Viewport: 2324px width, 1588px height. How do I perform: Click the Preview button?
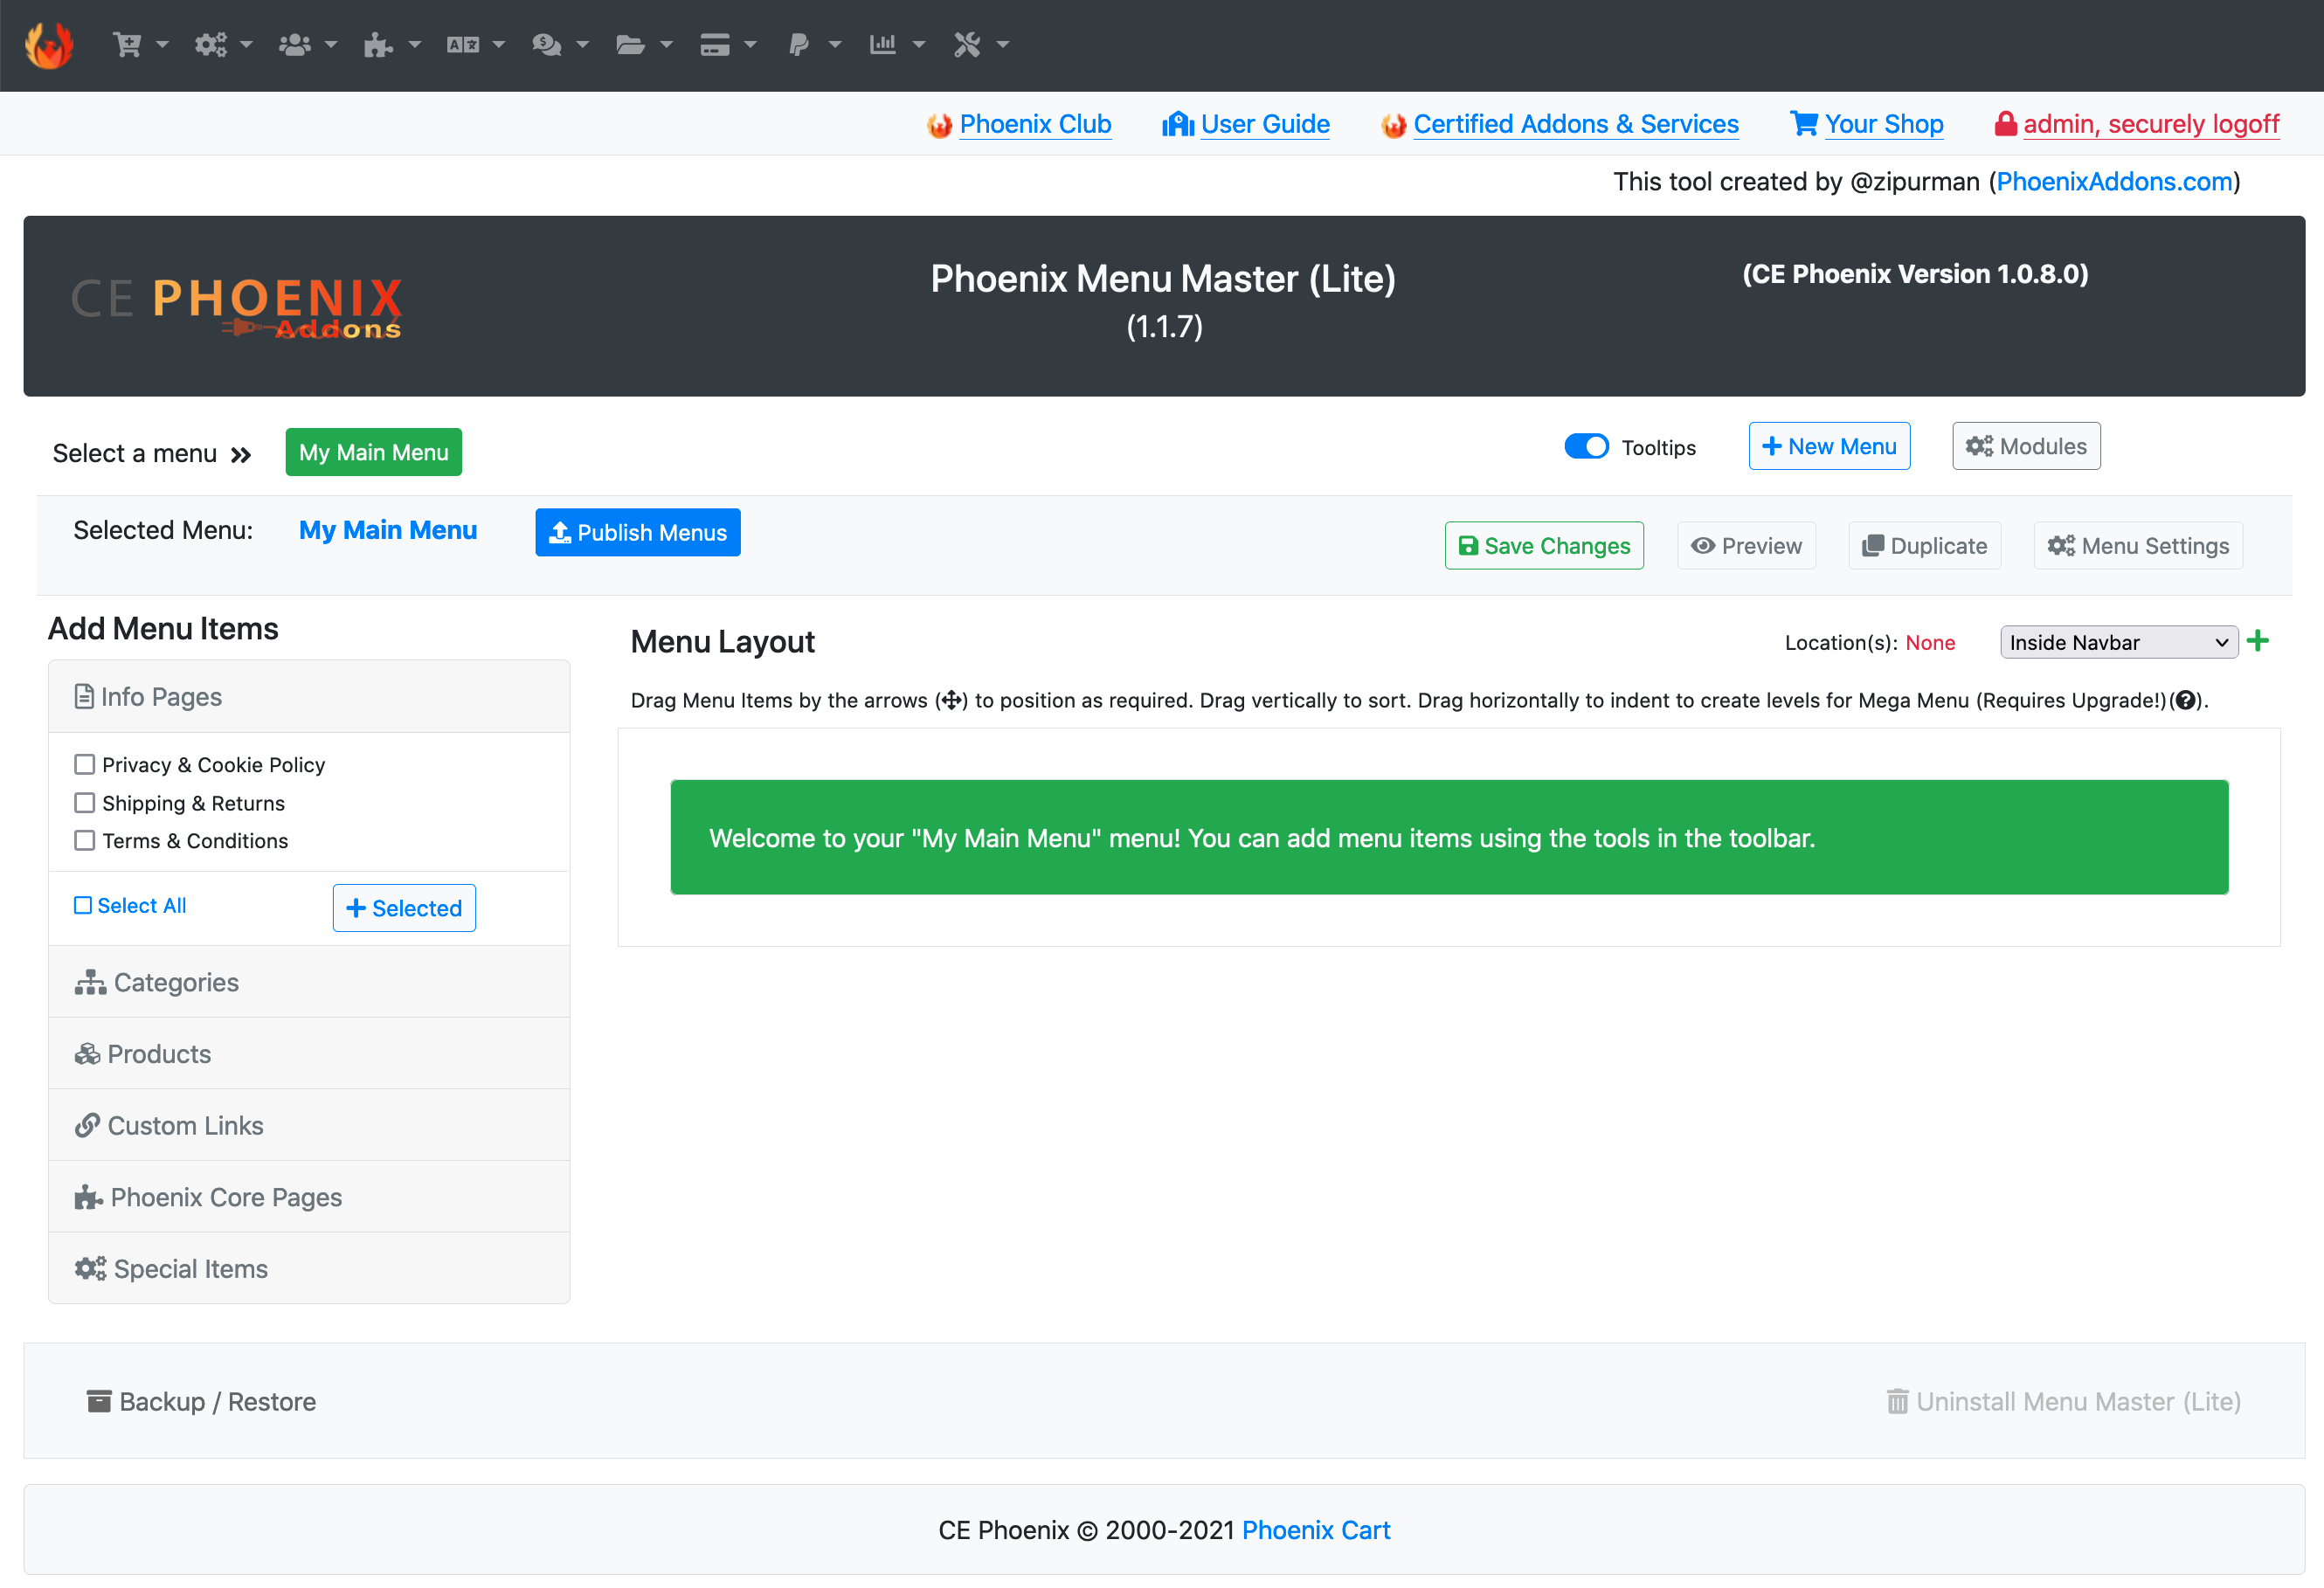click(x=1746, y=546)
